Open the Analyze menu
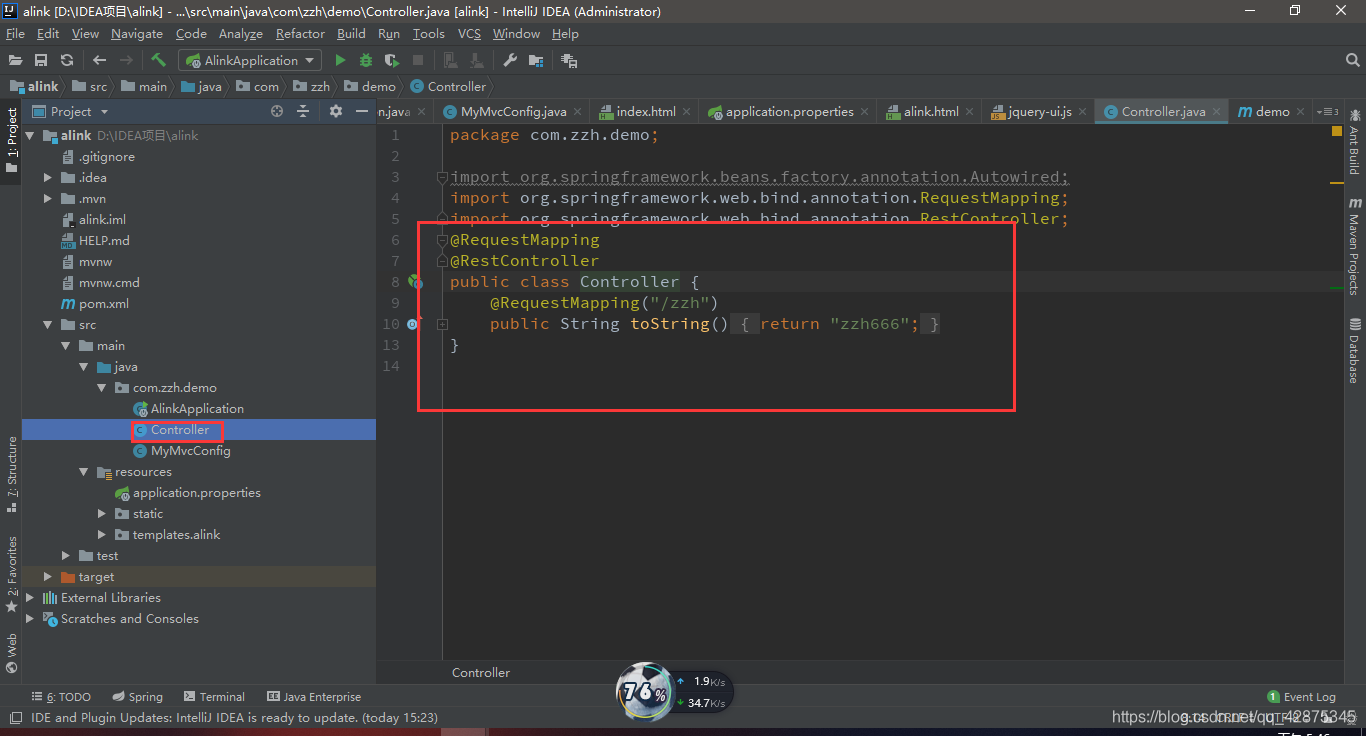 241,33
